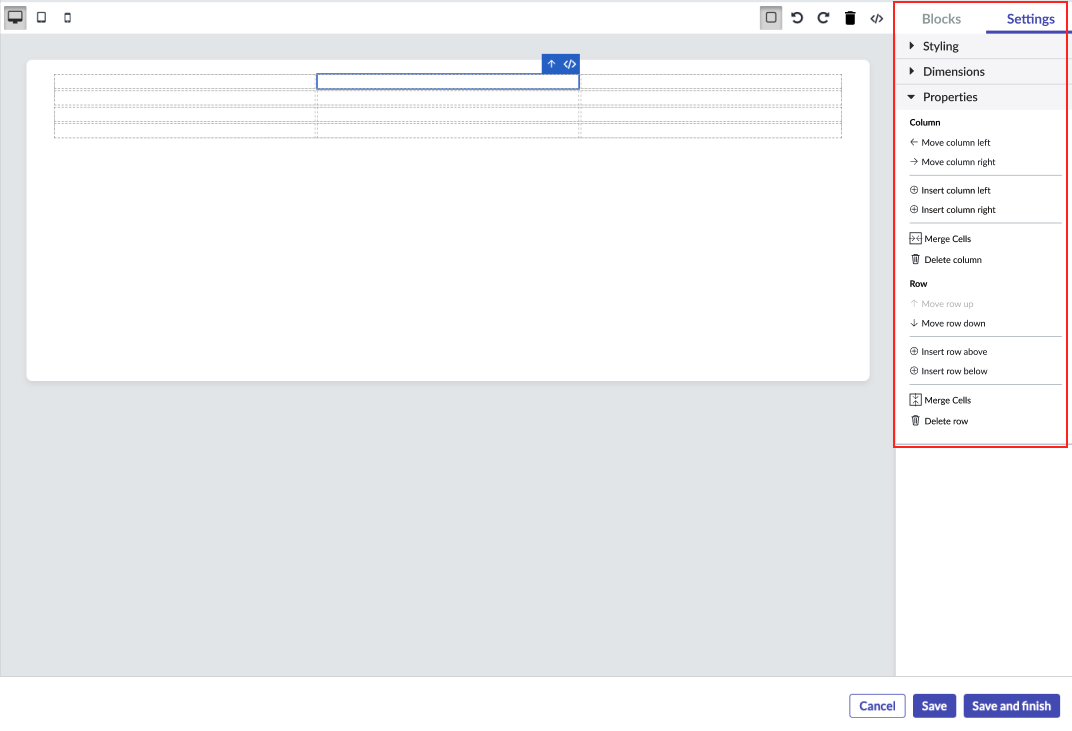Expand the Dimensions section

pyautogui.click(x=982, y=71)
